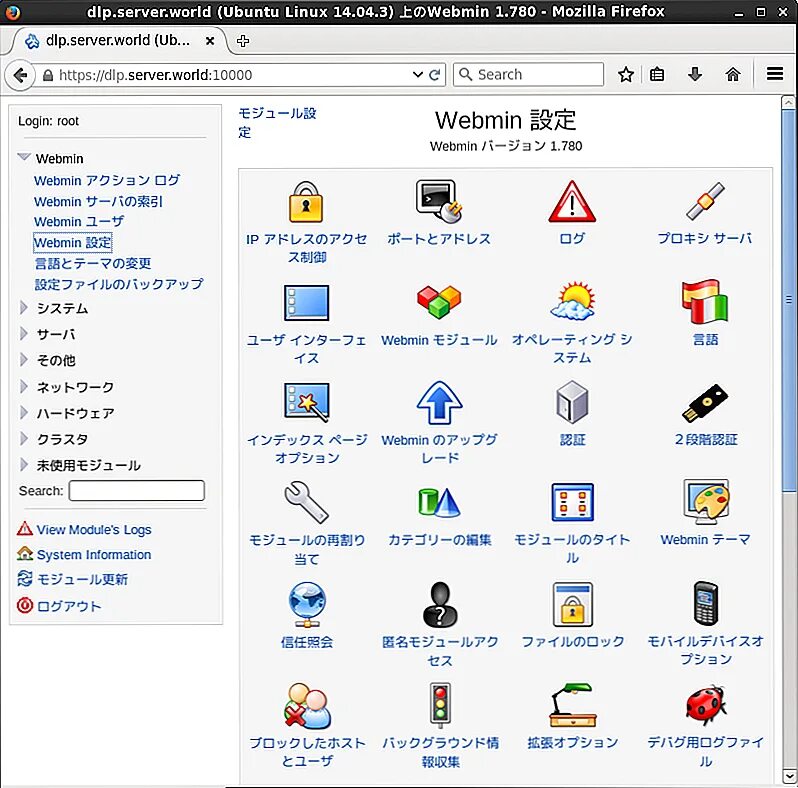Open the URL history dropdown arrow
Screen dimensions: 798x788
[417, 75]
